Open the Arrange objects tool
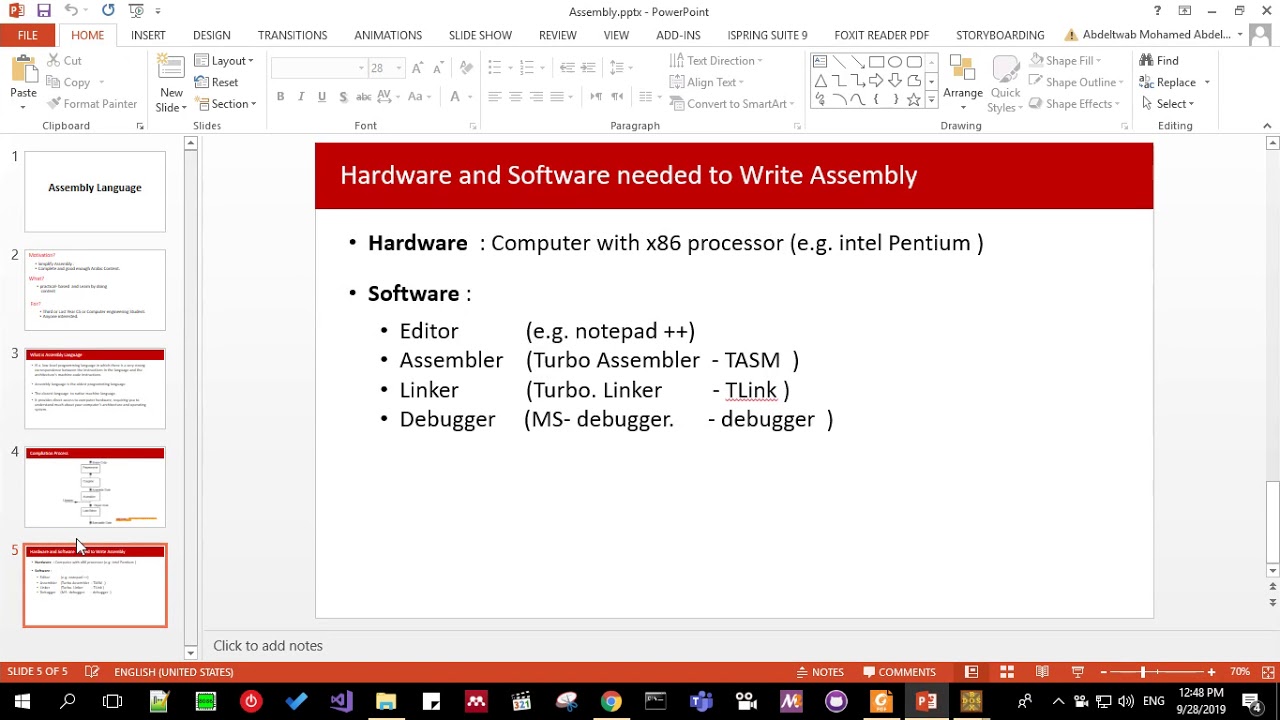Image resolution: width=1280 pixels, height=720 pixels. [x=963, y=80]
